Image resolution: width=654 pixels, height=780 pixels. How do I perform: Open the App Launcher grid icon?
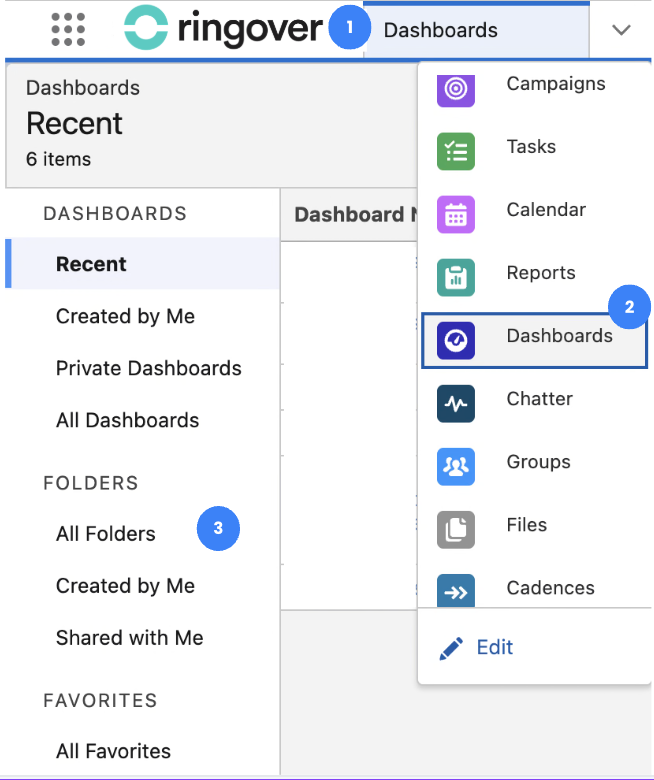pyautogui.click(x=68, y=30)
